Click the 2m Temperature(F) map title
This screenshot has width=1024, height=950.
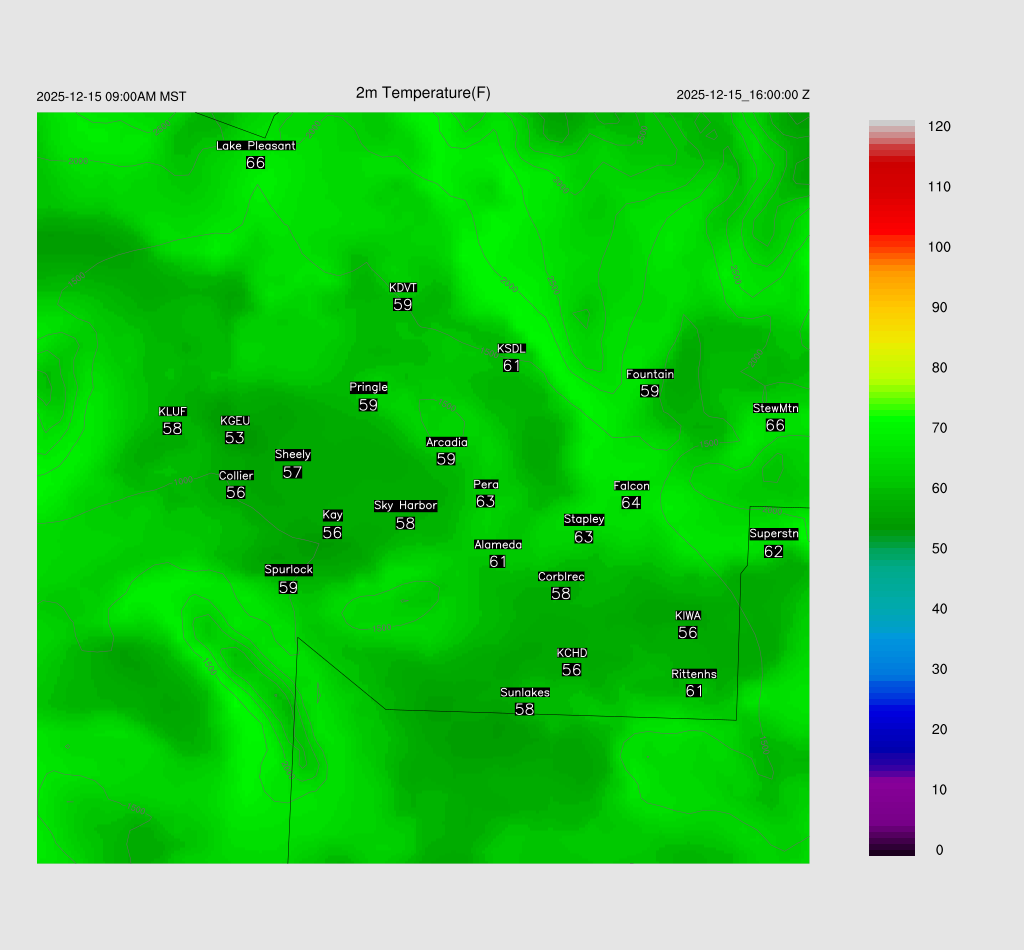tap(423, 93)
